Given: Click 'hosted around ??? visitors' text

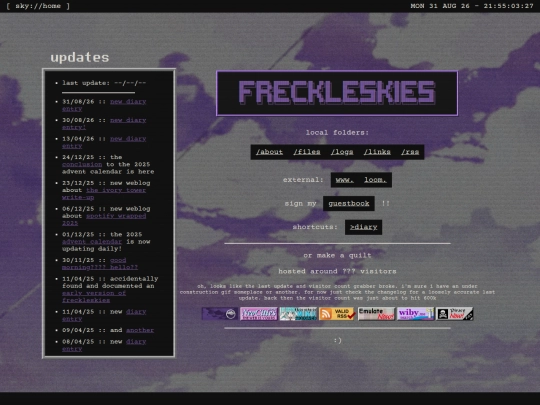Looking at the screenshot, I should [x=337, y=271].
